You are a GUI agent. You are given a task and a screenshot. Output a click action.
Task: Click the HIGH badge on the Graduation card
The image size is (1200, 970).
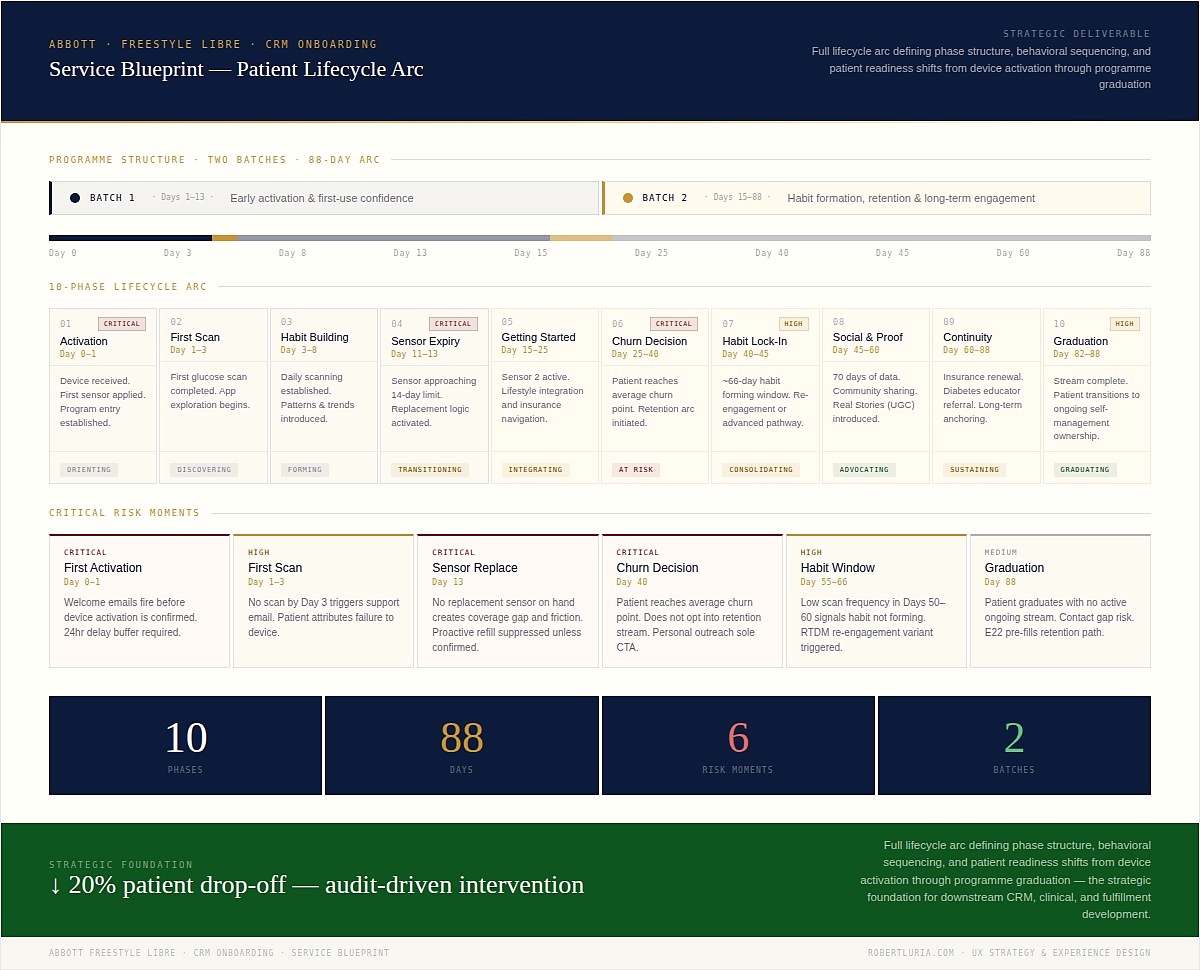click(x=1124, y=323)
